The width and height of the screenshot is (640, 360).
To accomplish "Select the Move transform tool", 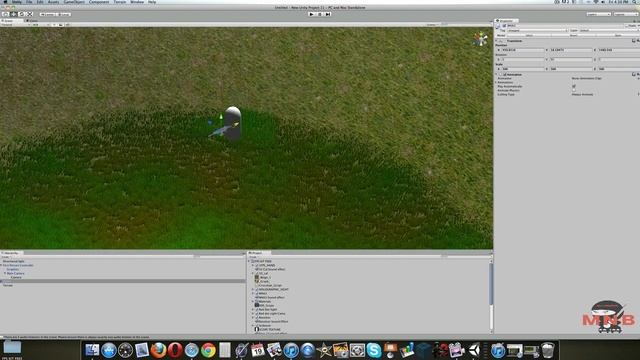I will click(x=13, y=14).
